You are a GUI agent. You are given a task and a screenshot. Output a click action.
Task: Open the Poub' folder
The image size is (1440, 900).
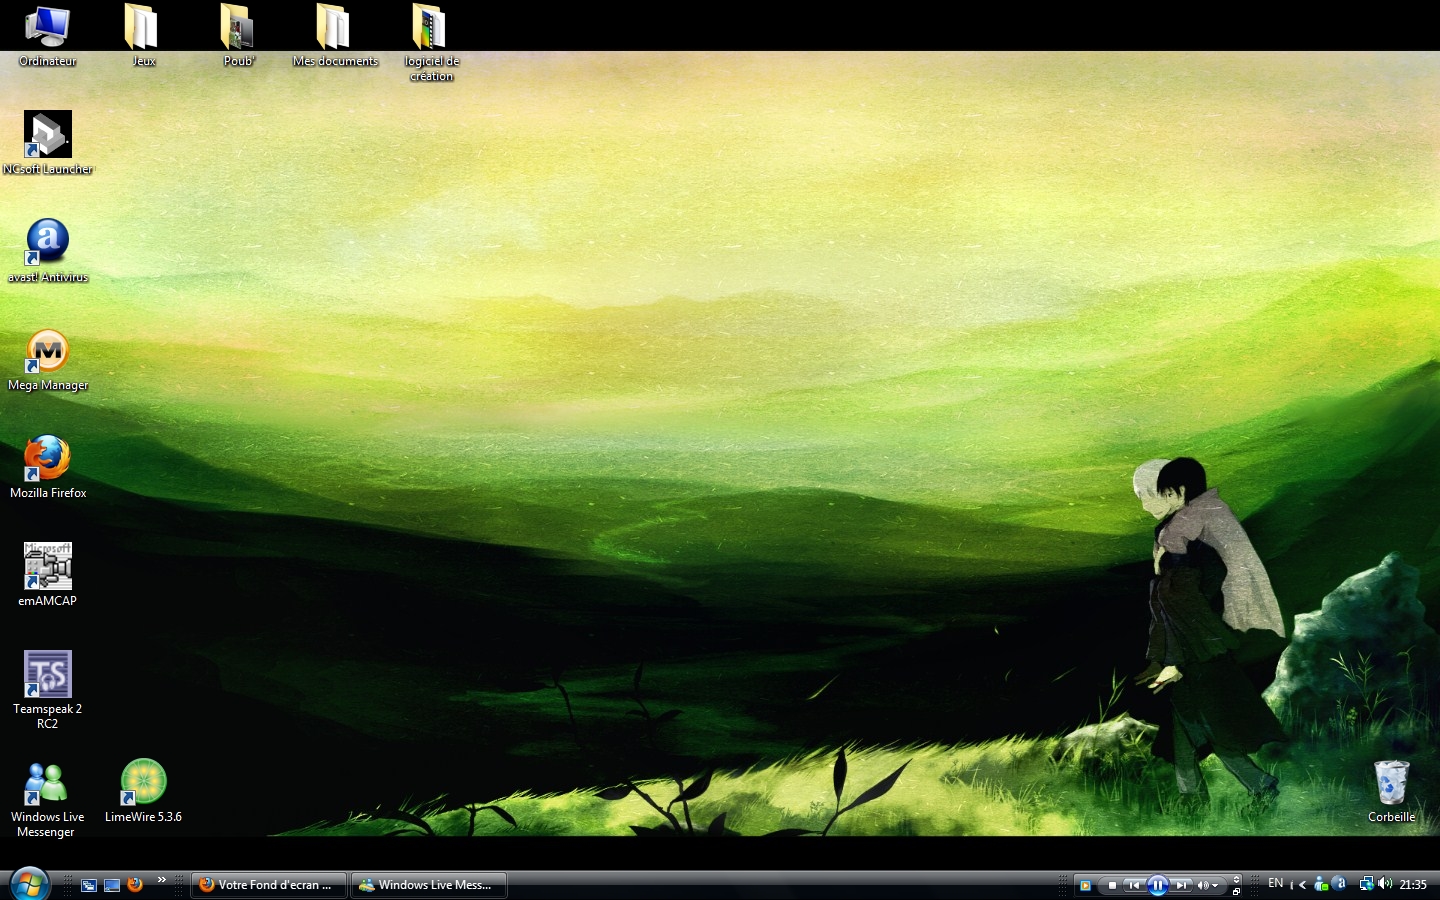tap(239, 36)
